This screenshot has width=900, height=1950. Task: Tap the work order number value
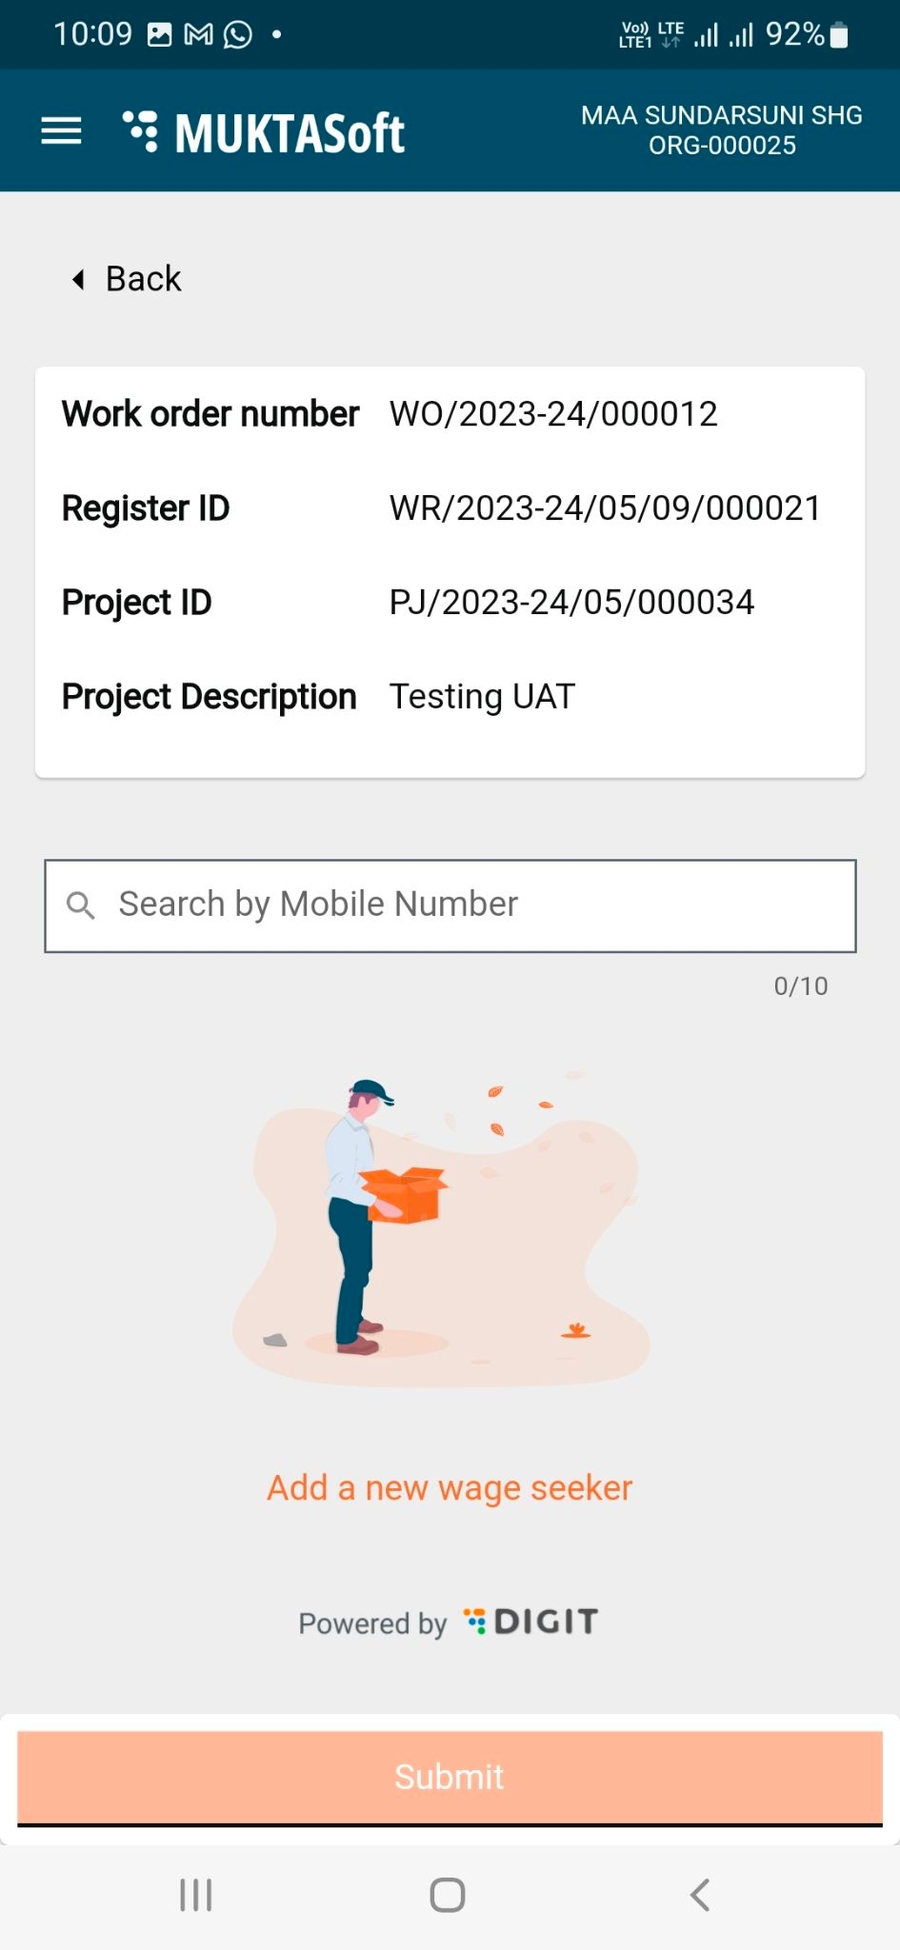point(553,414)
